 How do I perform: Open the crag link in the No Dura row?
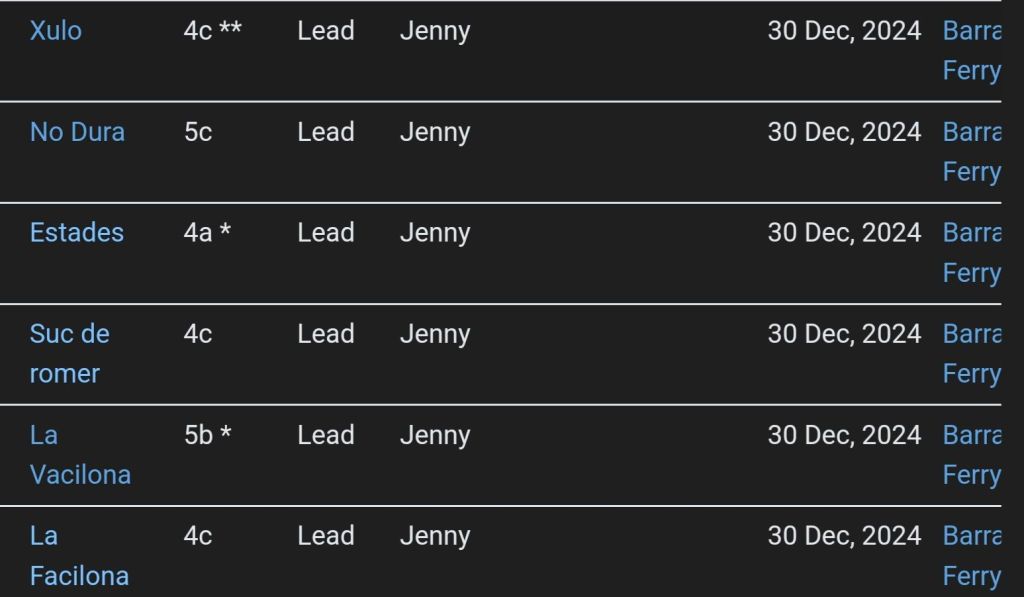(x=971, y=151)
